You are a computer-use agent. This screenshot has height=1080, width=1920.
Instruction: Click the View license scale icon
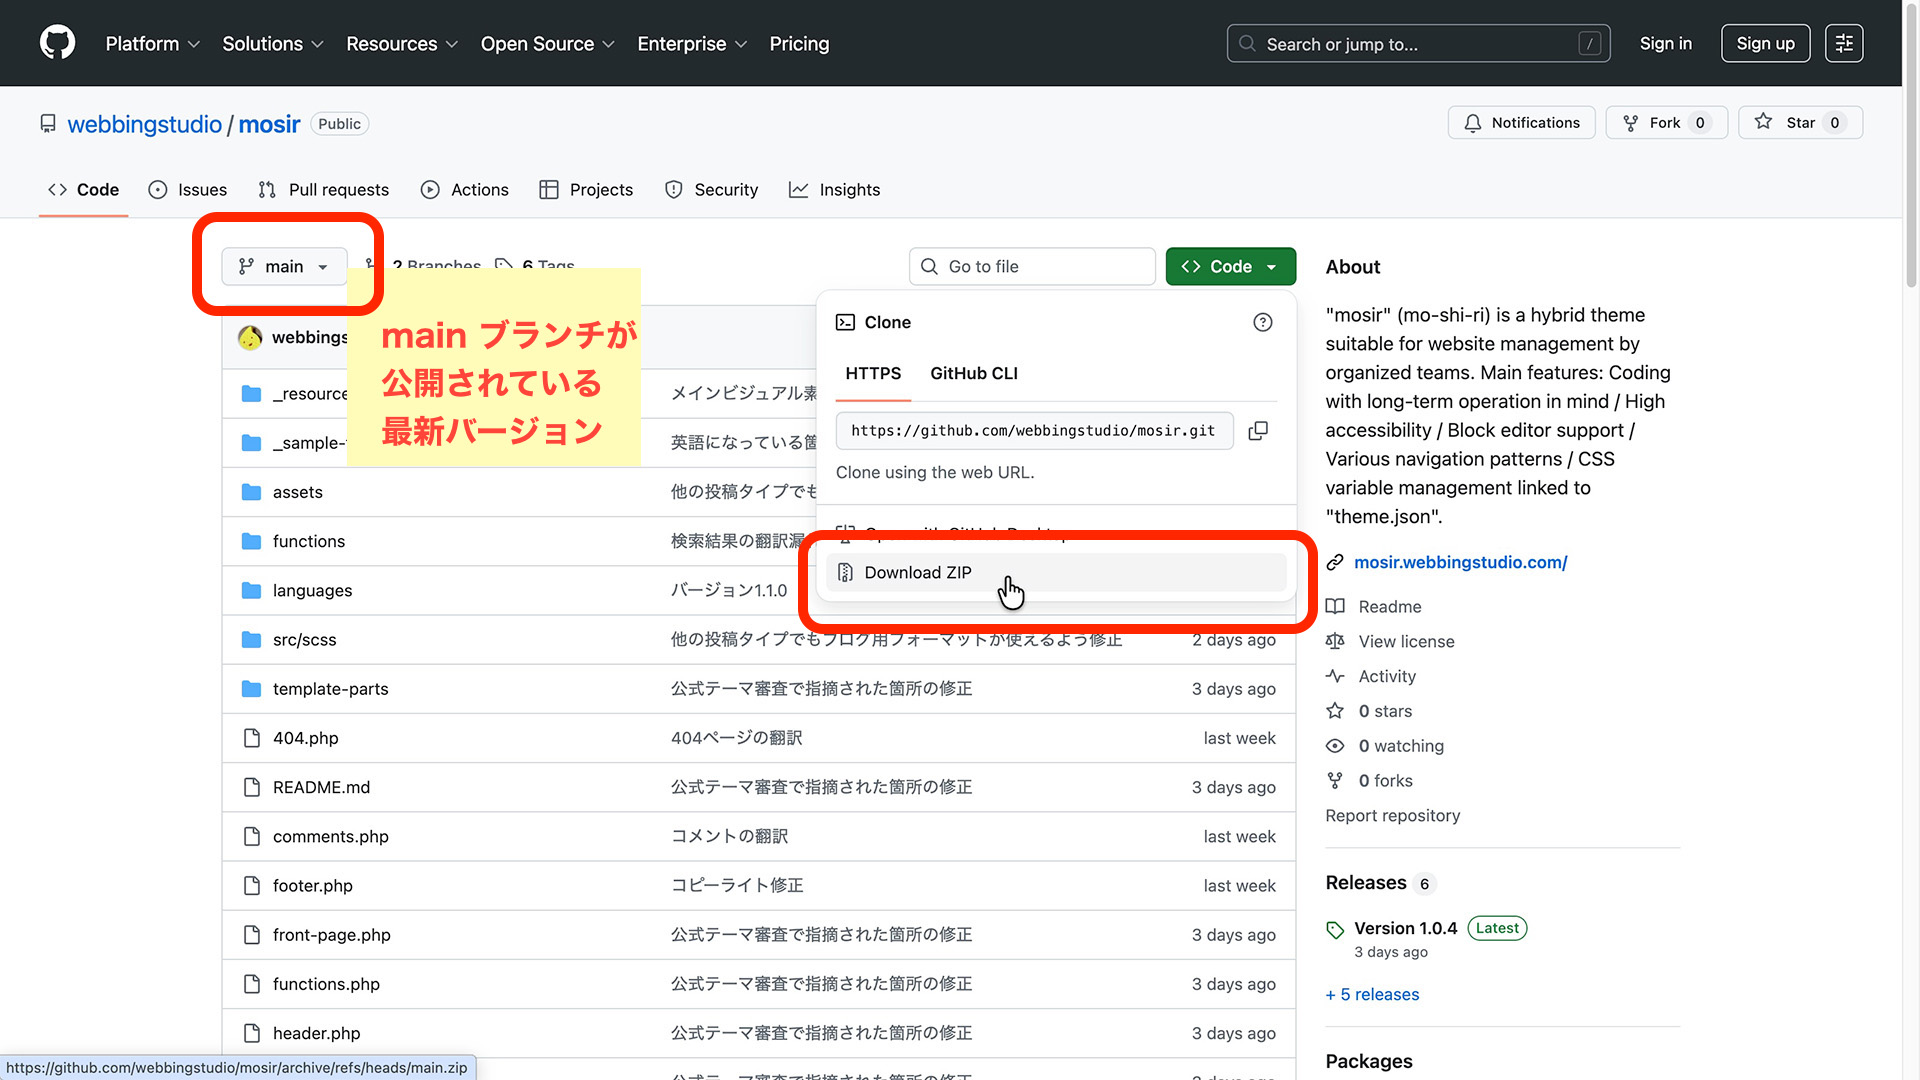(1335, 641)
